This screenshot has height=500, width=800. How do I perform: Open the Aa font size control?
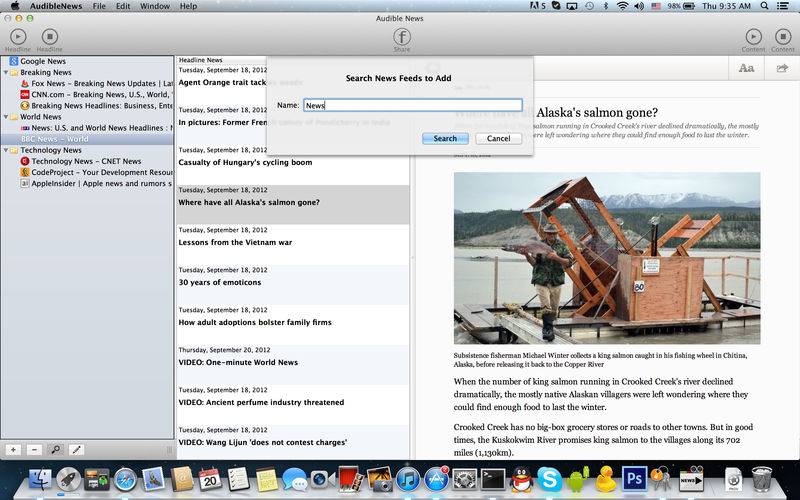click(x=746, y=68)
